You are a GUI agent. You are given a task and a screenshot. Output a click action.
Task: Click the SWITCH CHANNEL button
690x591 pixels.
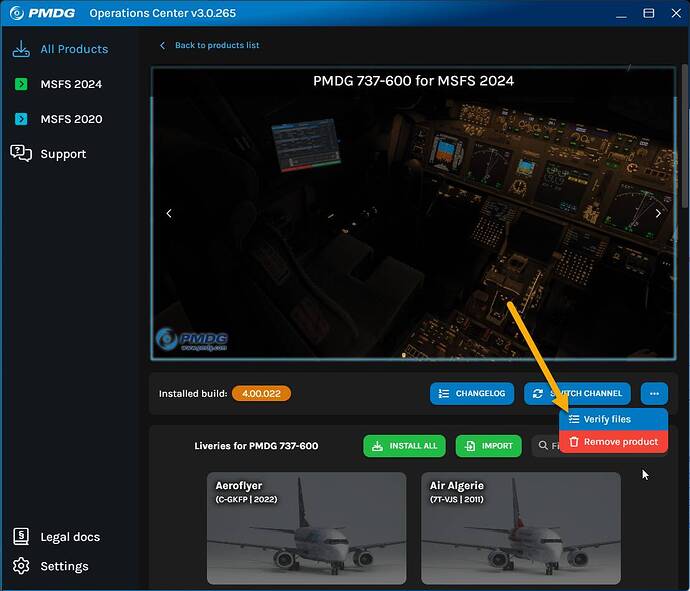[577, 393]
